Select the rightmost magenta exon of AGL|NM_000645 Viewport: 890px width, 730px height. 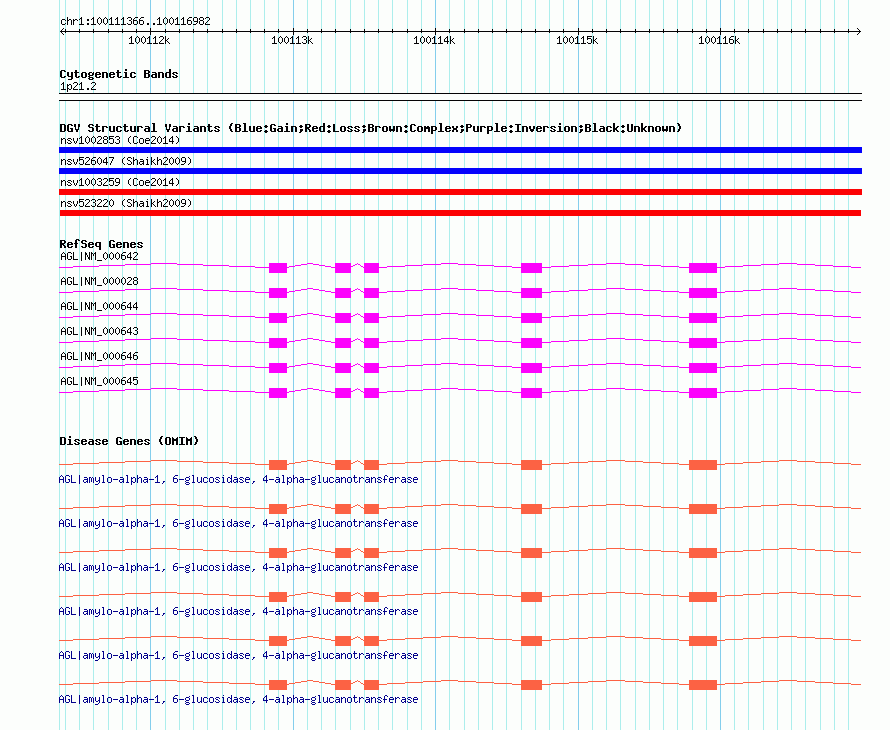click(x=703, y=393)
